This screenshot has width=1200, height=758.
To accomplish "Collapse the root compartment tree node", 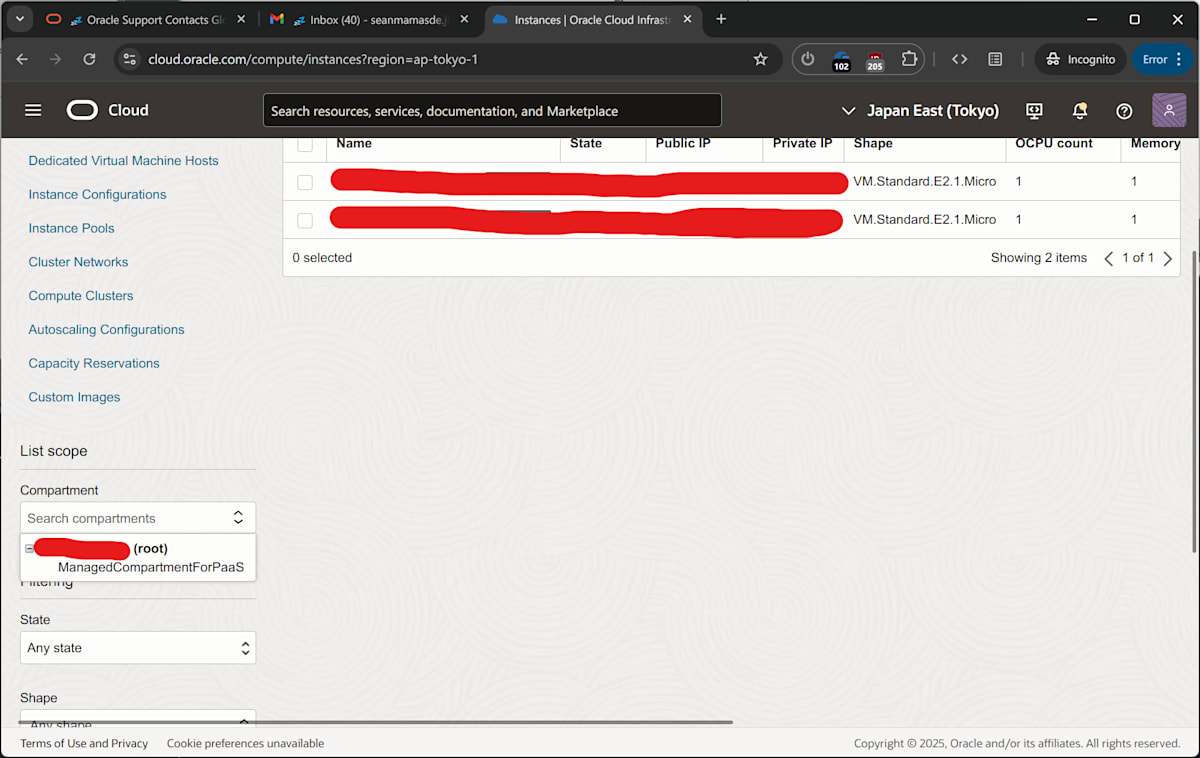I will [x=29, y=549].
